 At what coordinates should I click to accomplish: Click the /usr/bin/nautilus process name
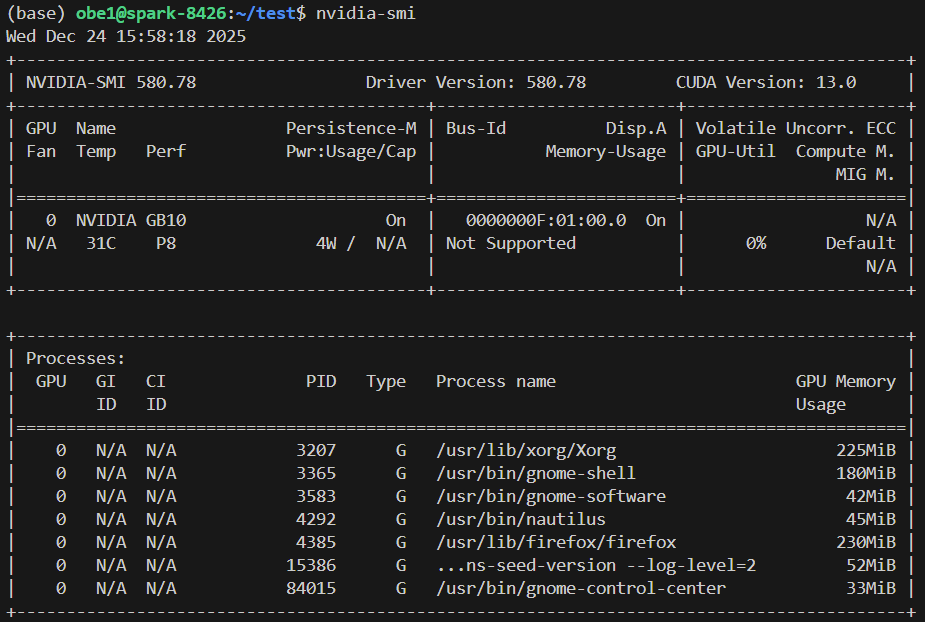521,519
